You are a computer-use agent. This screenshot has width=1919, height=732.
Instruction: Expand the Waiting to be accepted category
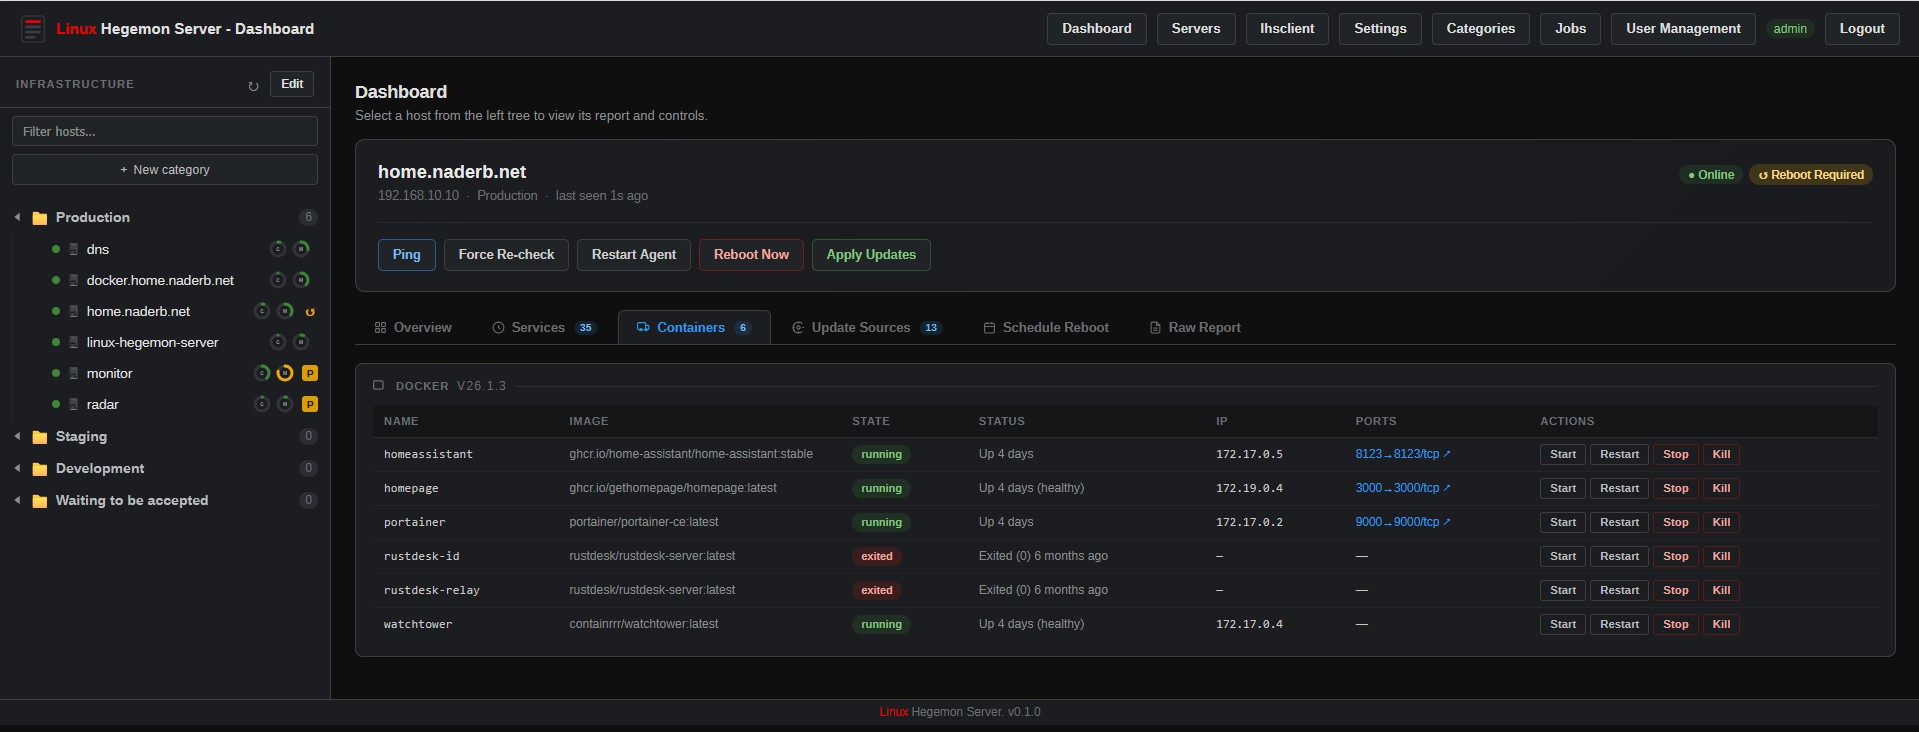17,500
